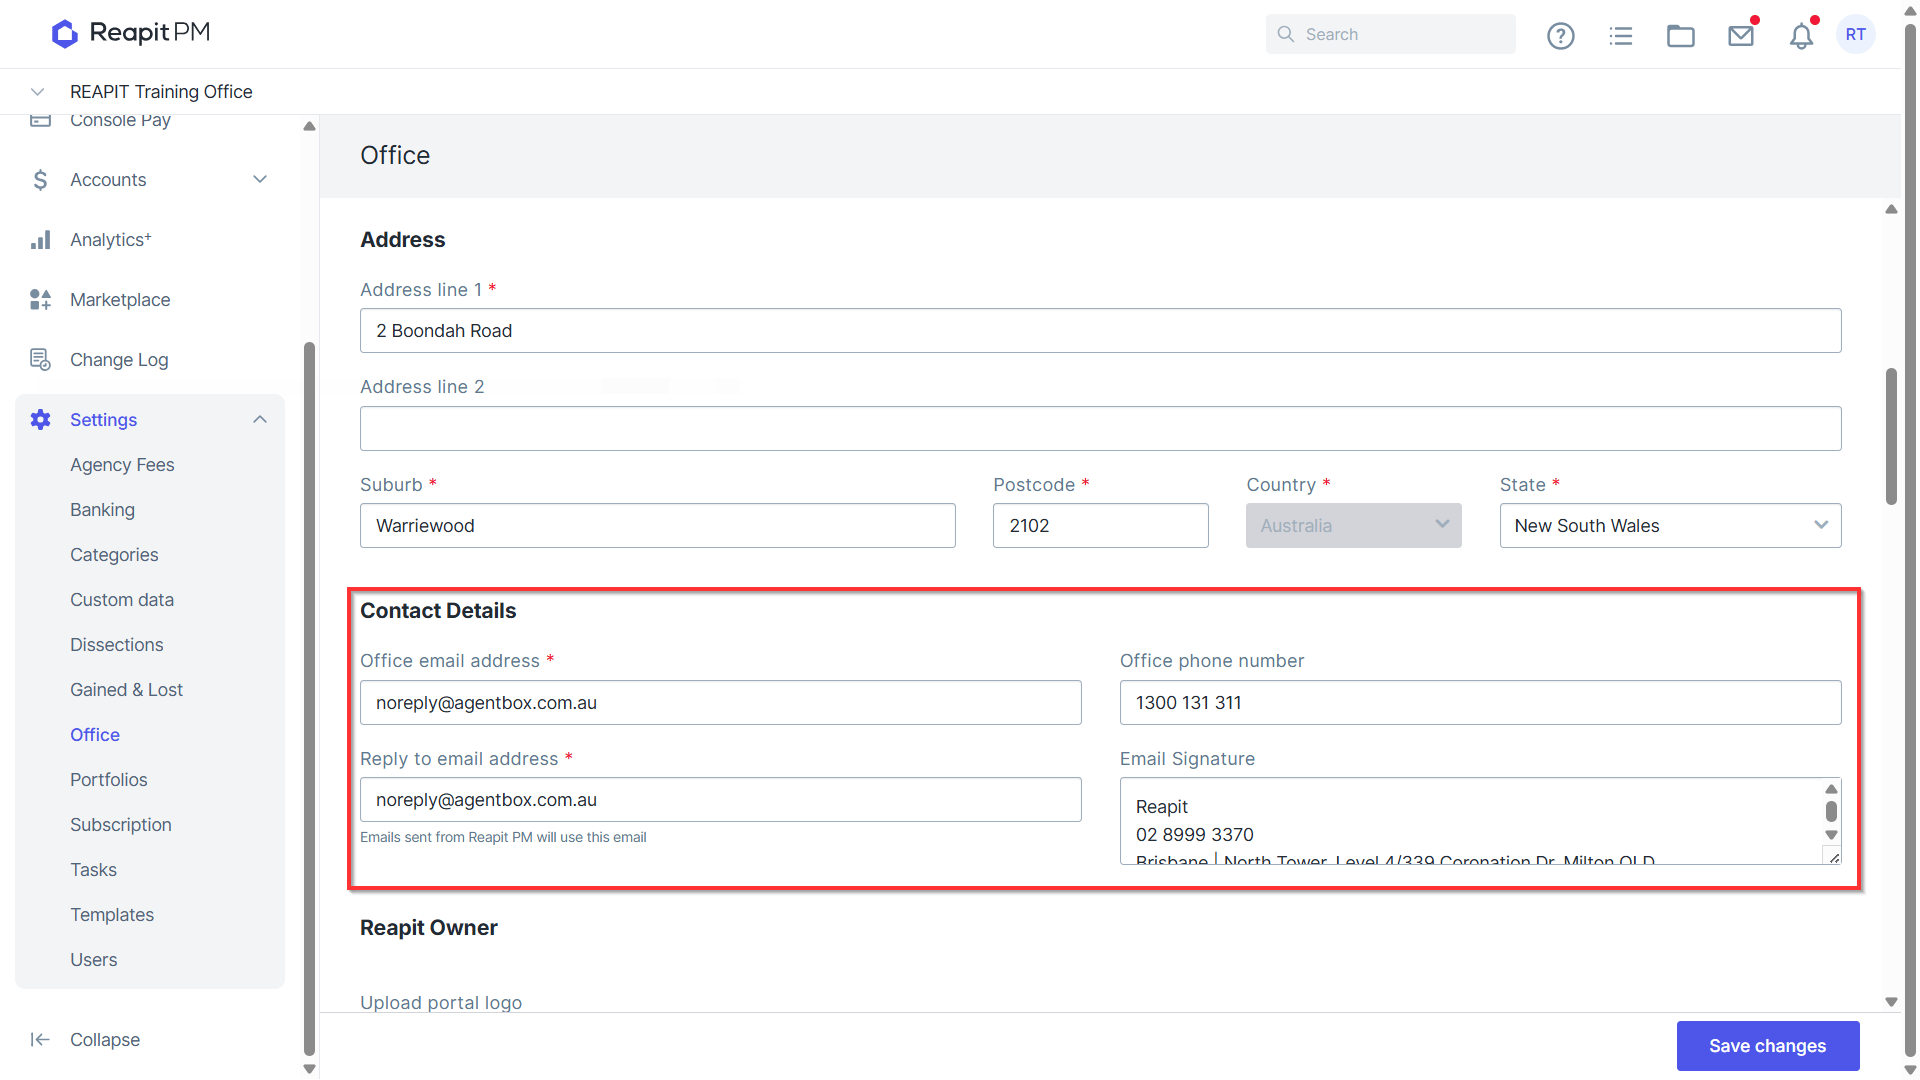
Task: Open Agency Fees settings page
Action: [x=122, y=465]
